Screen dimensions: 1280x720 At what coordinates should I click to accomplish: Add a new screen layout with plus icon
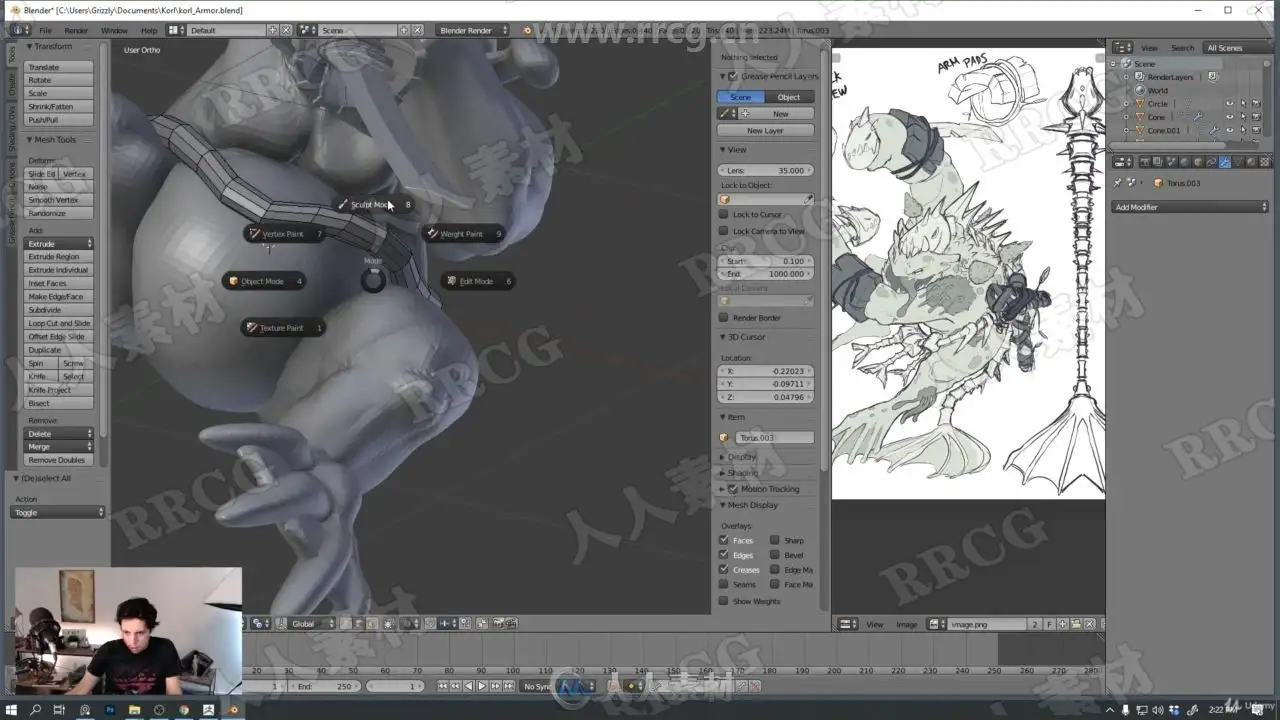(273, 31)
